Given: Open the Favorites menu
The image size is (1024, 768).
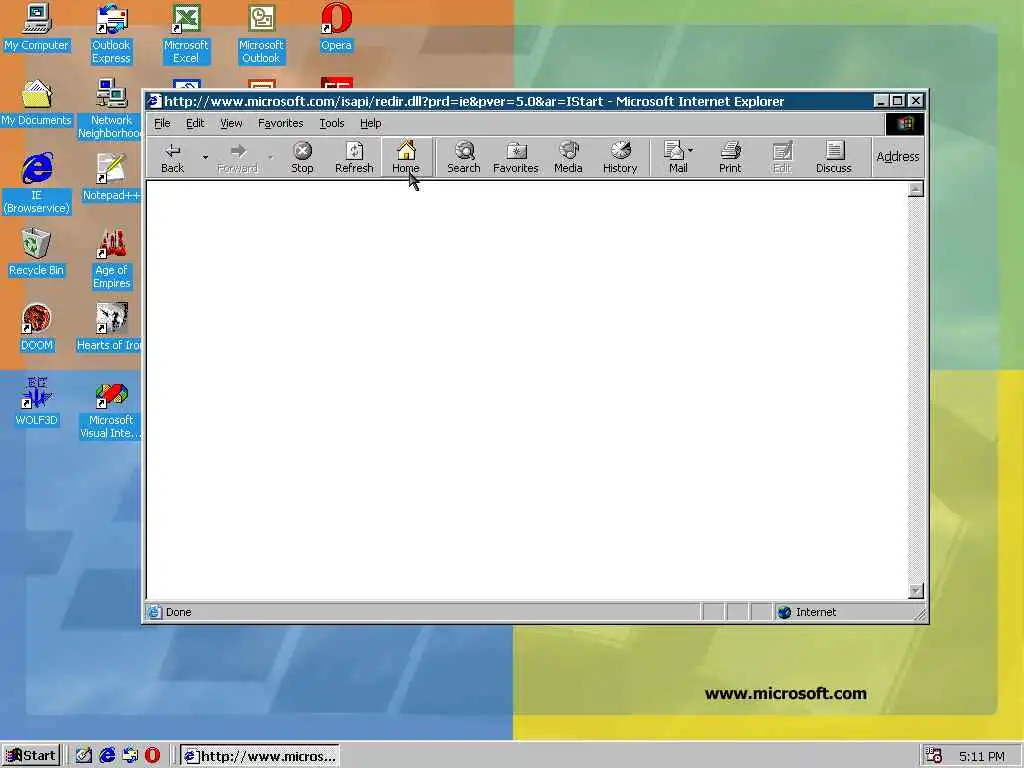Looking at the screenshot, I should (x=281, y=123).
